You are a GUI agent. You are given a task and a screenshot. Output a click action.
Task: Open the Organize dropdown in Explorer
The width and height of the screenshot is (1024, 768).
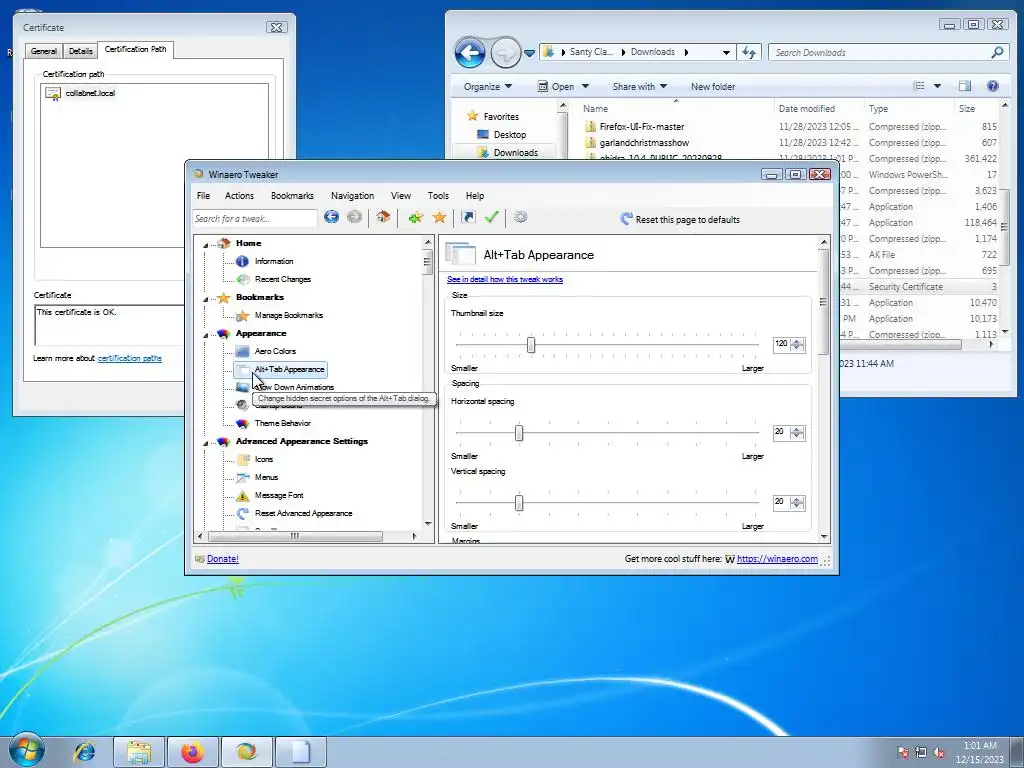(488, 87)
